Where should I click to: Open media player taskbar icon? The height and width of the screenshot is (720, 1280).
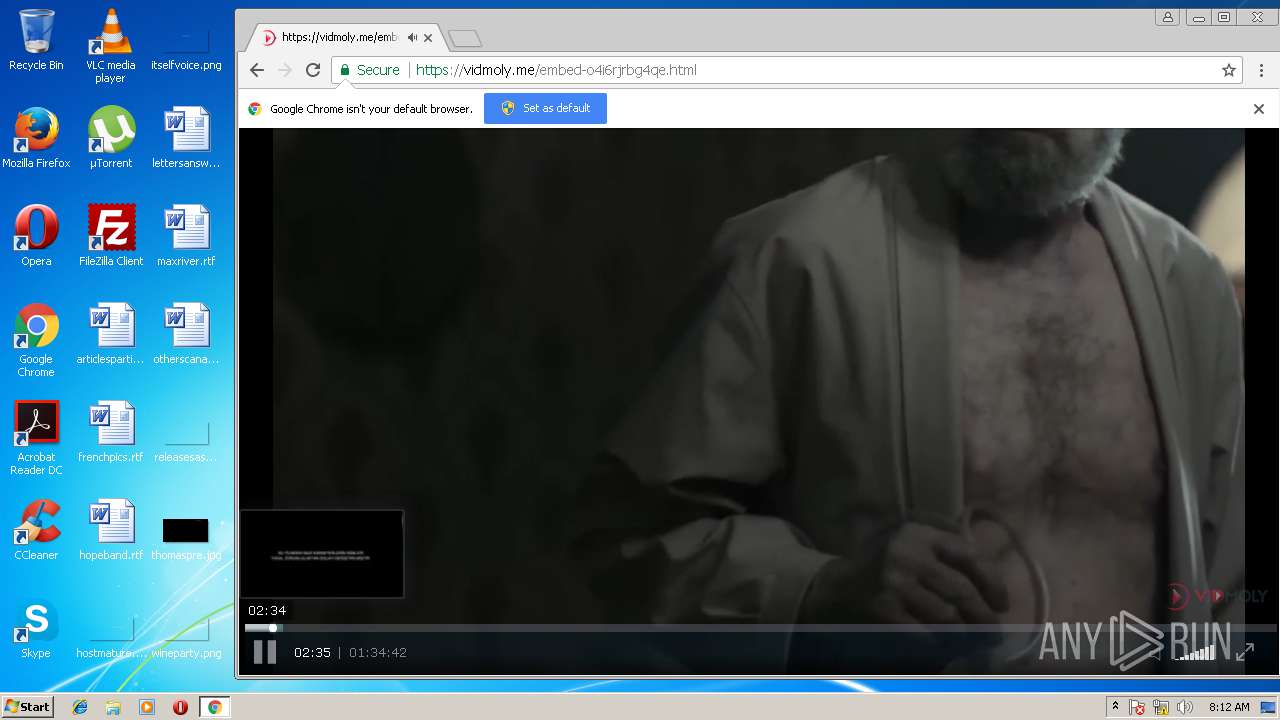147,707
